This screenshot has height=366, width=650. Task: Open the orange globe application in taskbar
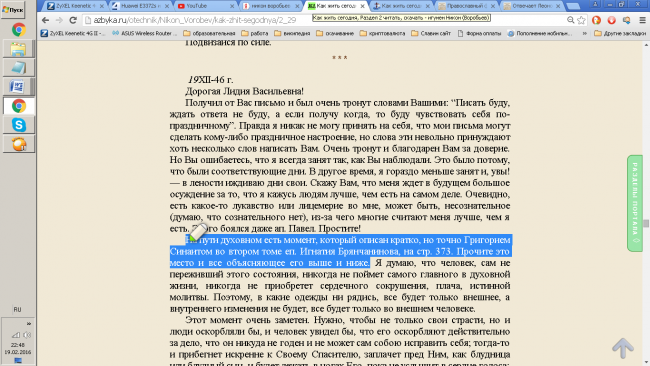19,144
